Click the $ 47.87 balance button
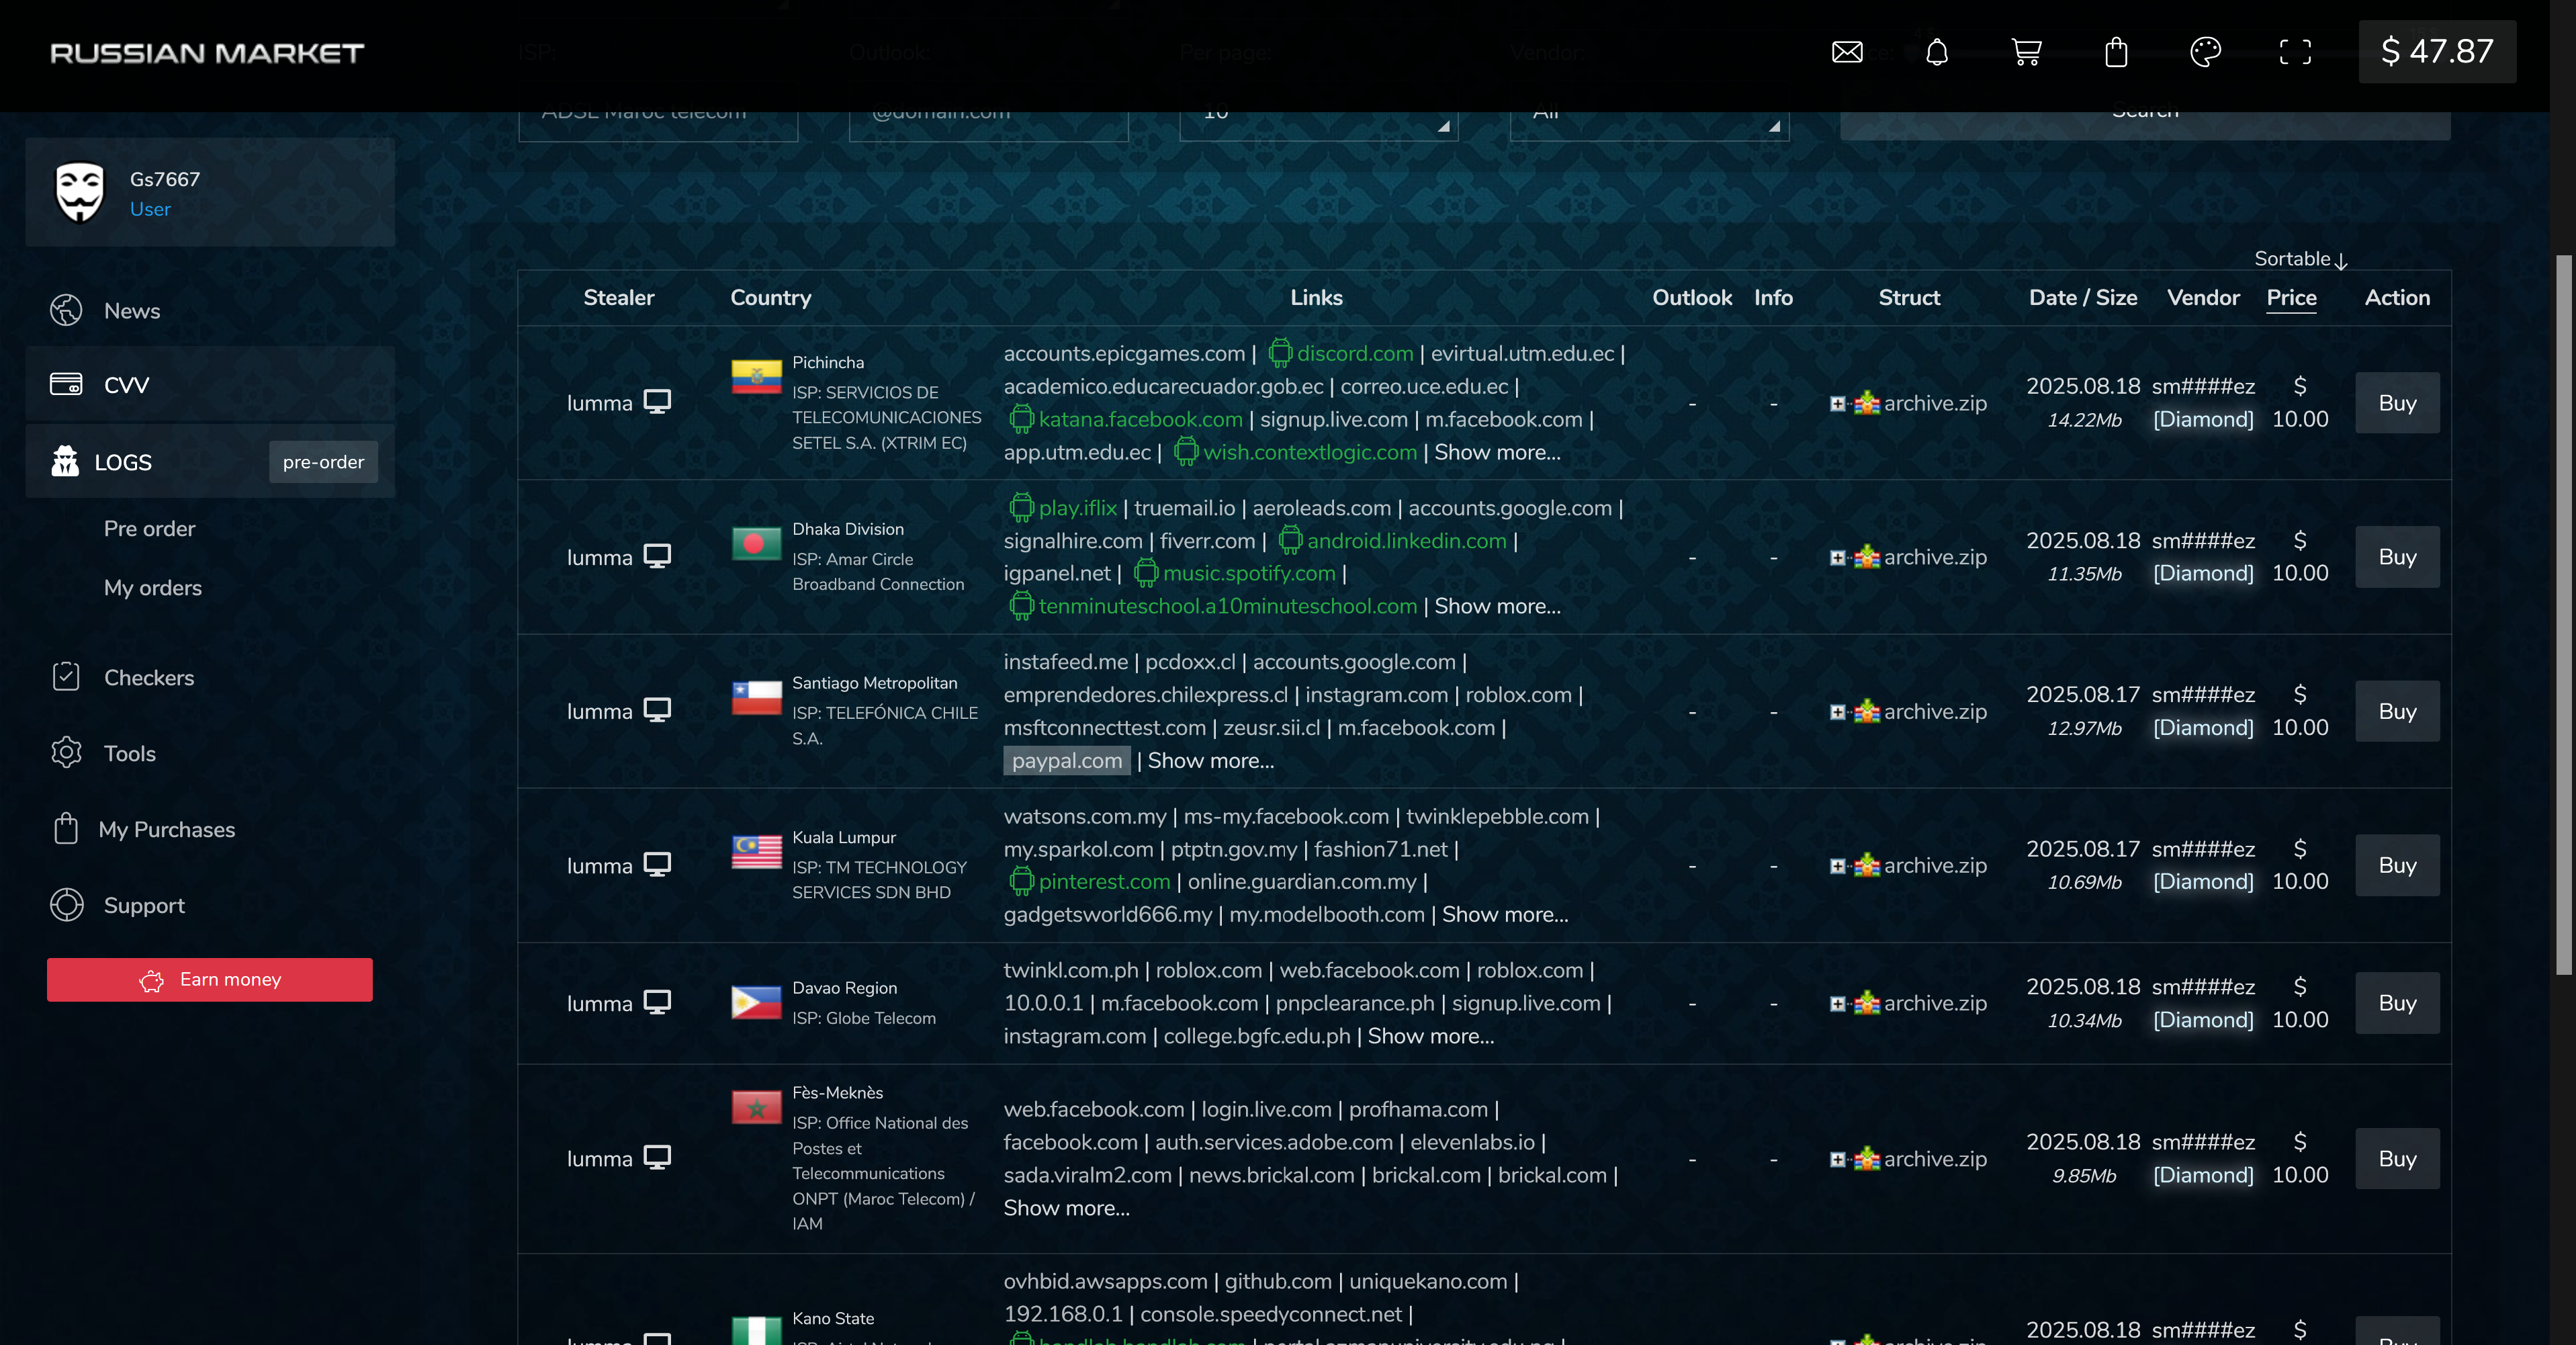Image resolution: width=2576 pixels, height=1345 pixels. [x=2436, y=51]
